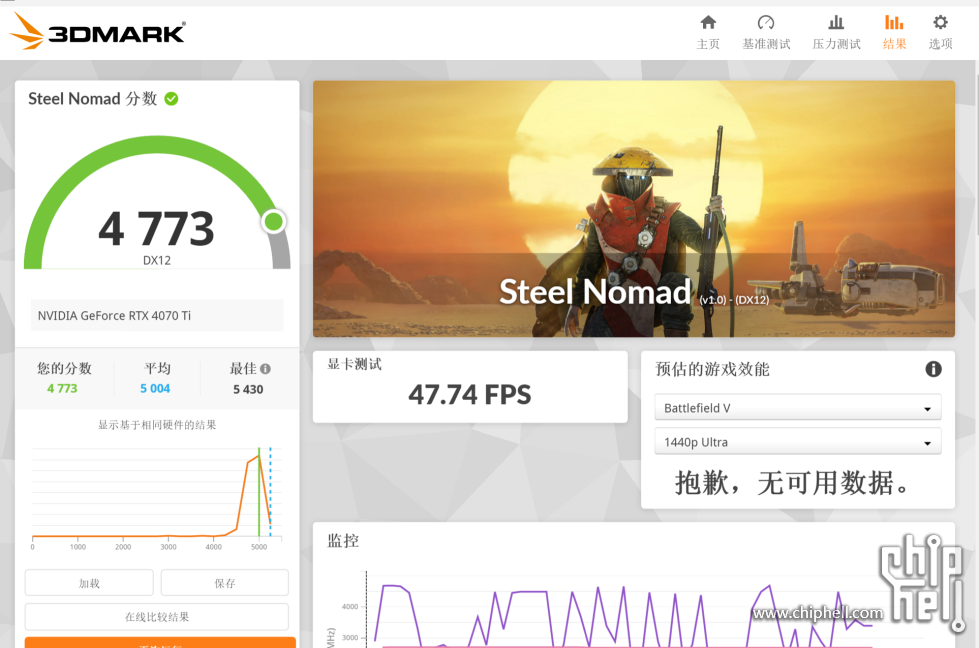Click the 47.74 FPS graphics test result
Image resolution: width=979 pixels, height=648 pixels.
tap(470, 395)
